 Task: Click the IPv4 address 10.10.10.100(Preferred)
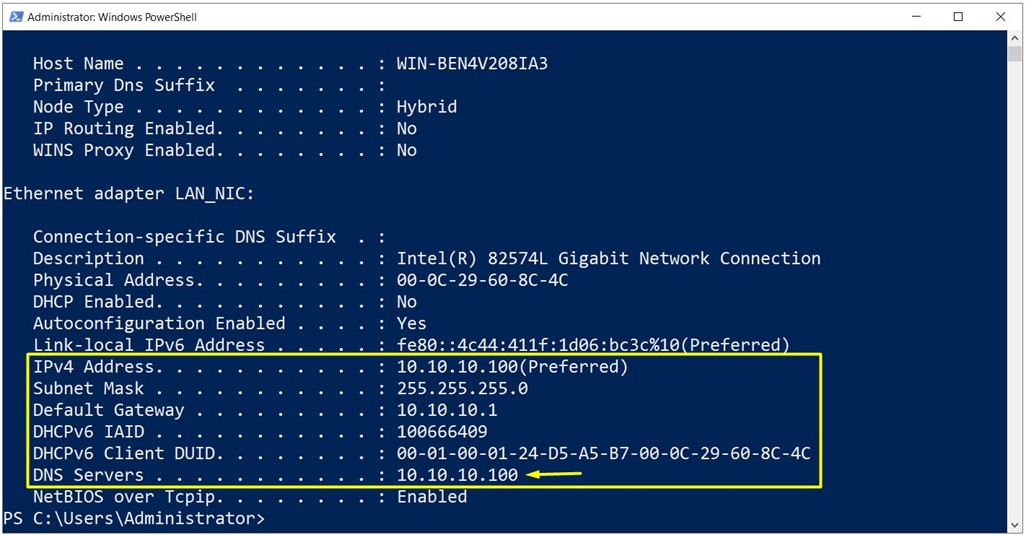point(512,367)
